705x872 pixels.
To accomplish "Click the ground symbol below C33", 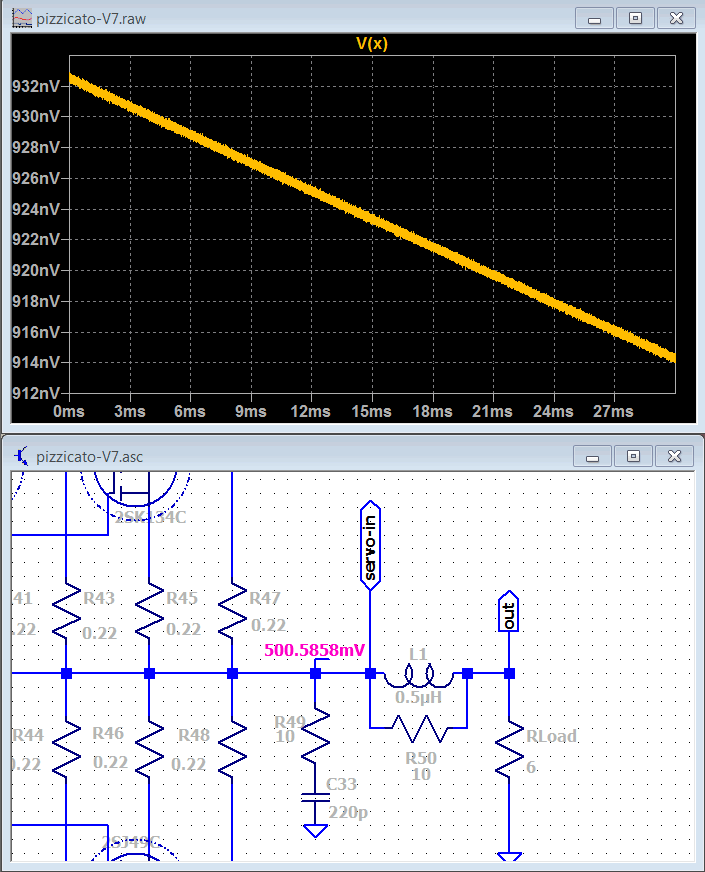I will tap(315, 831).
